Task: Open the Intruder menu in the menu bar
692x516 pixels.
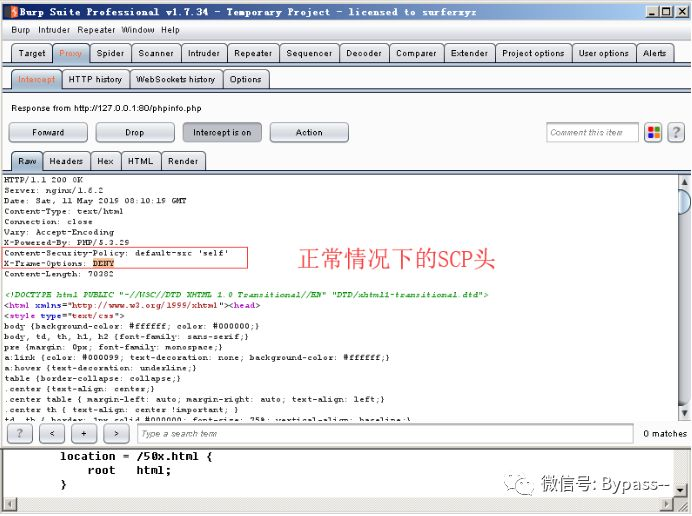Action: (54, 30)
